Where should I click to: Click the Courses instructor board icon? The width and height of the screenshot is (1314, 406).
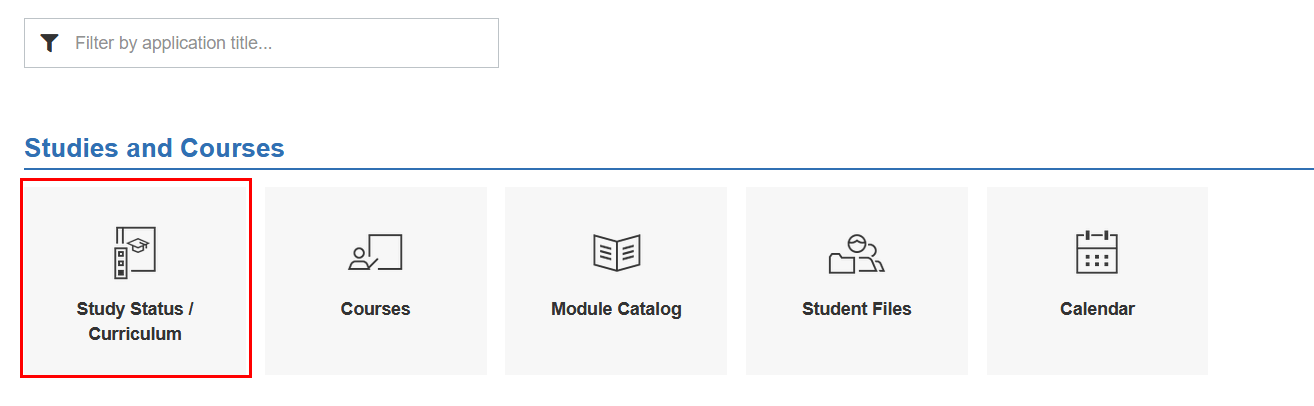pyautogui.click(x=375, y=252)
